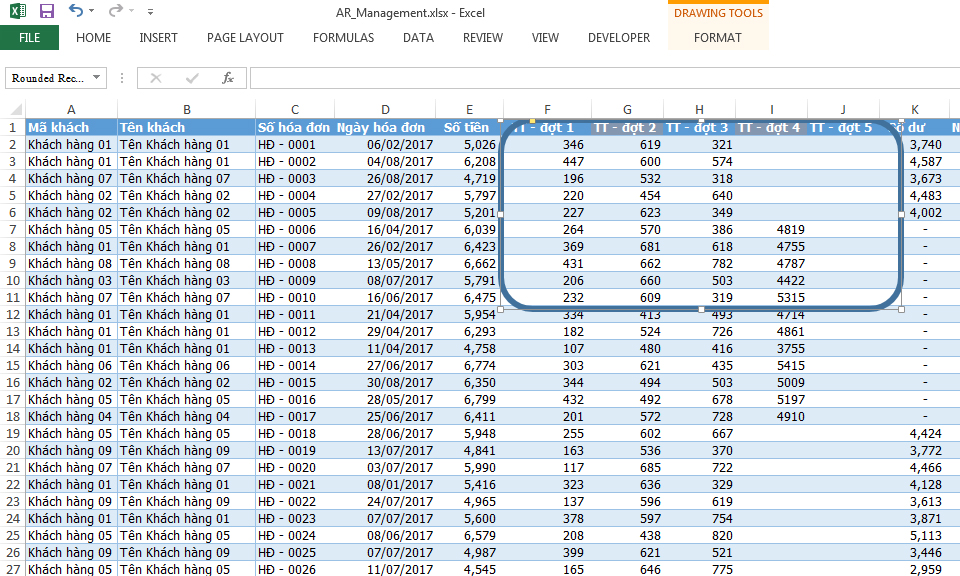Image resolution: width=960 pixels, height=576 pixels.
Task: Switch to the FORMULAS ribbon tab
Action: [x=343, y=38]
